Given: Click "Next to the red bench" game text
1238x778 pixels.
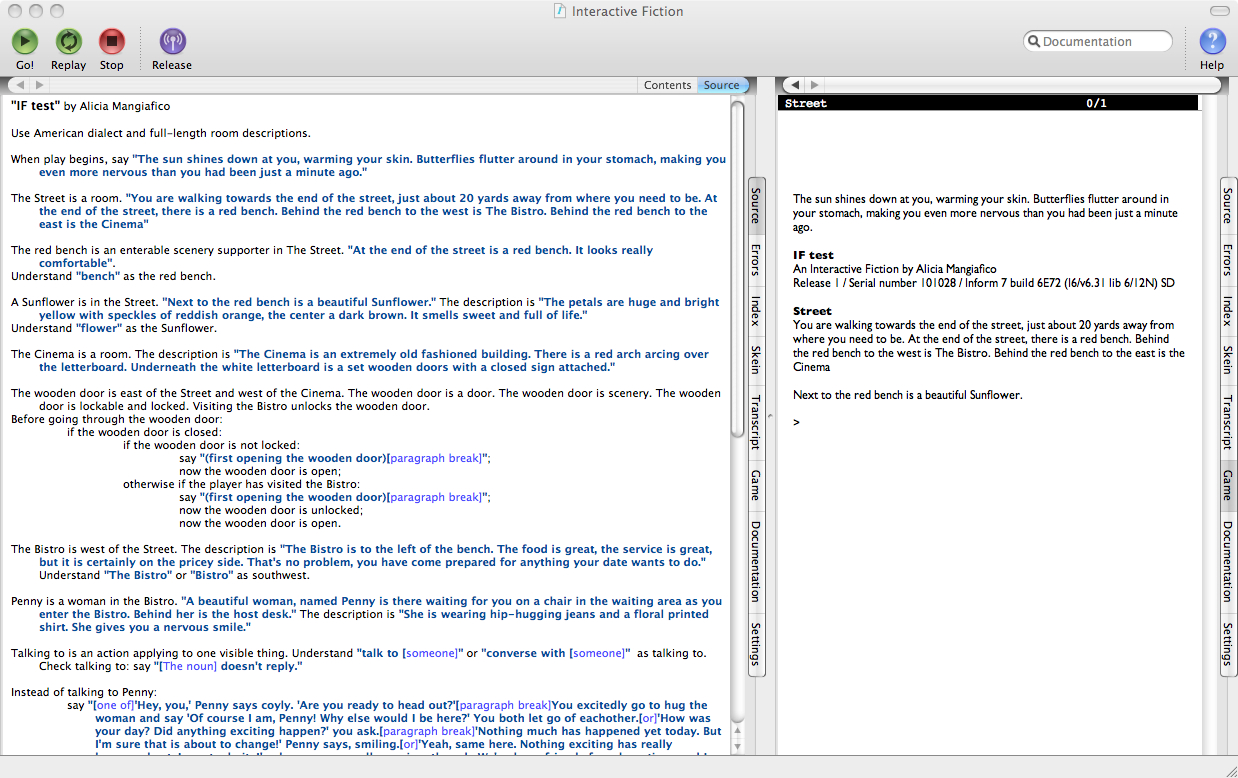Looking at the screenshot, I should click(908, 395).
